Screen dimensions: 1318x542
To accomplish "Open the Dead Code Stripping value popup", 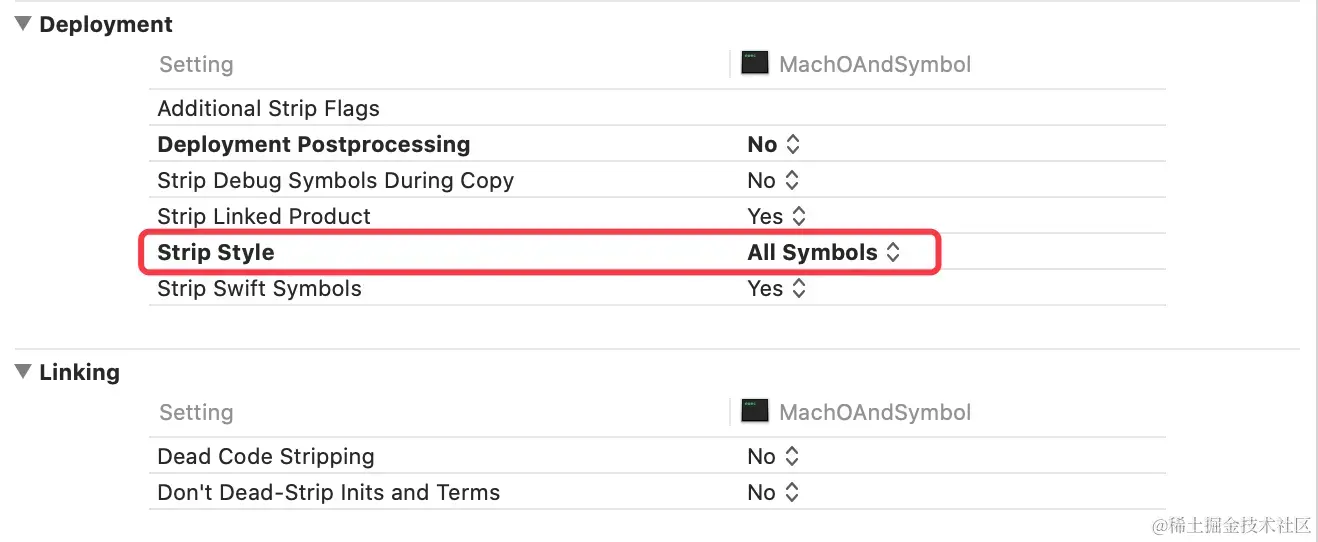I will click(x=774, y=456).
